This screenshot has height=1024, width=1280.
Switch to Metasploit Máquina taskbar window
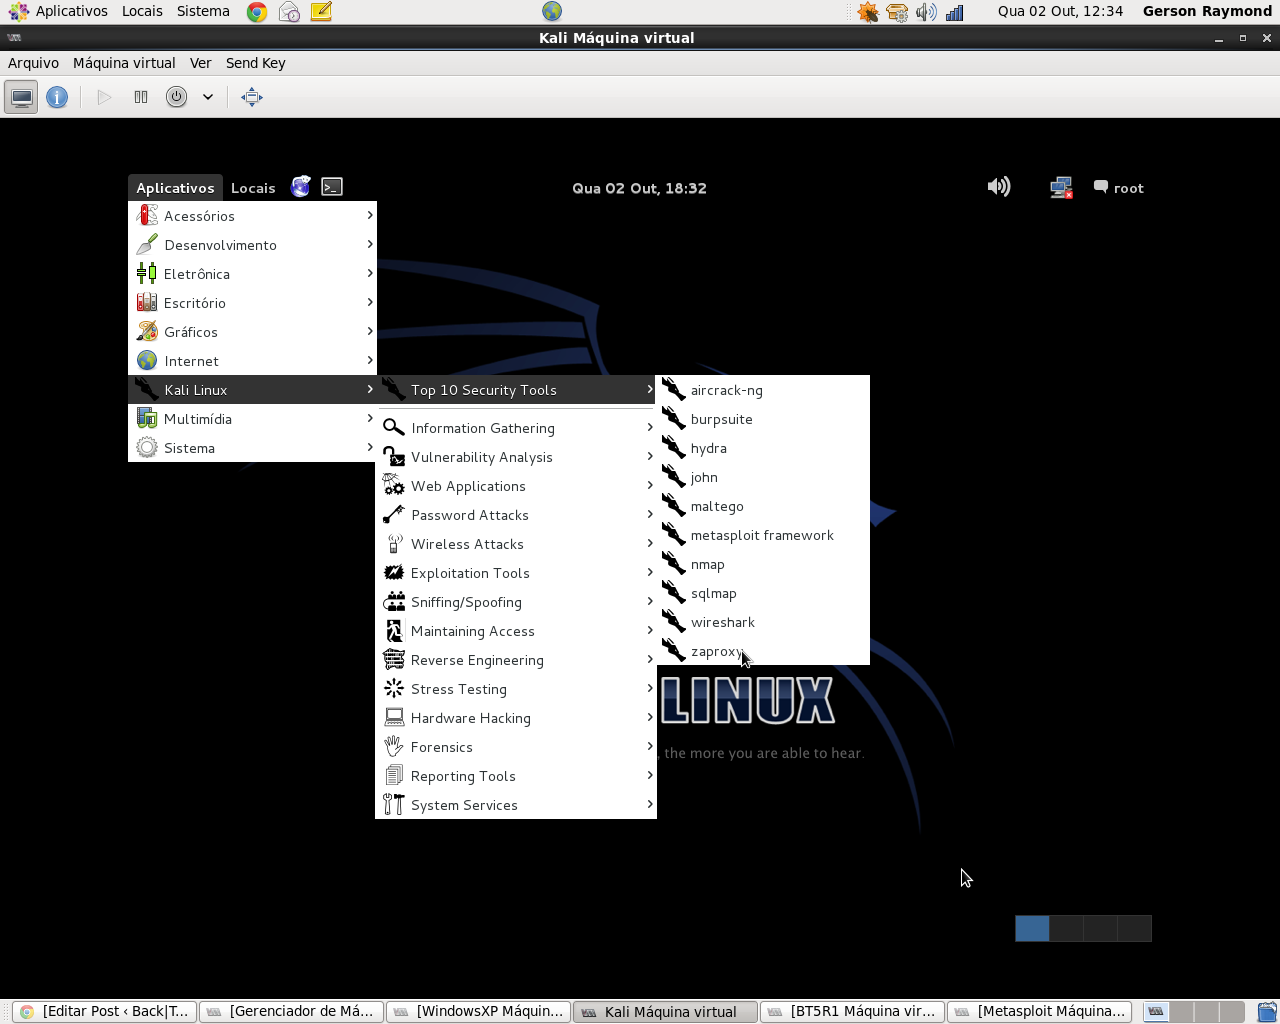pyautogui.click(x=1040, y=1011)
